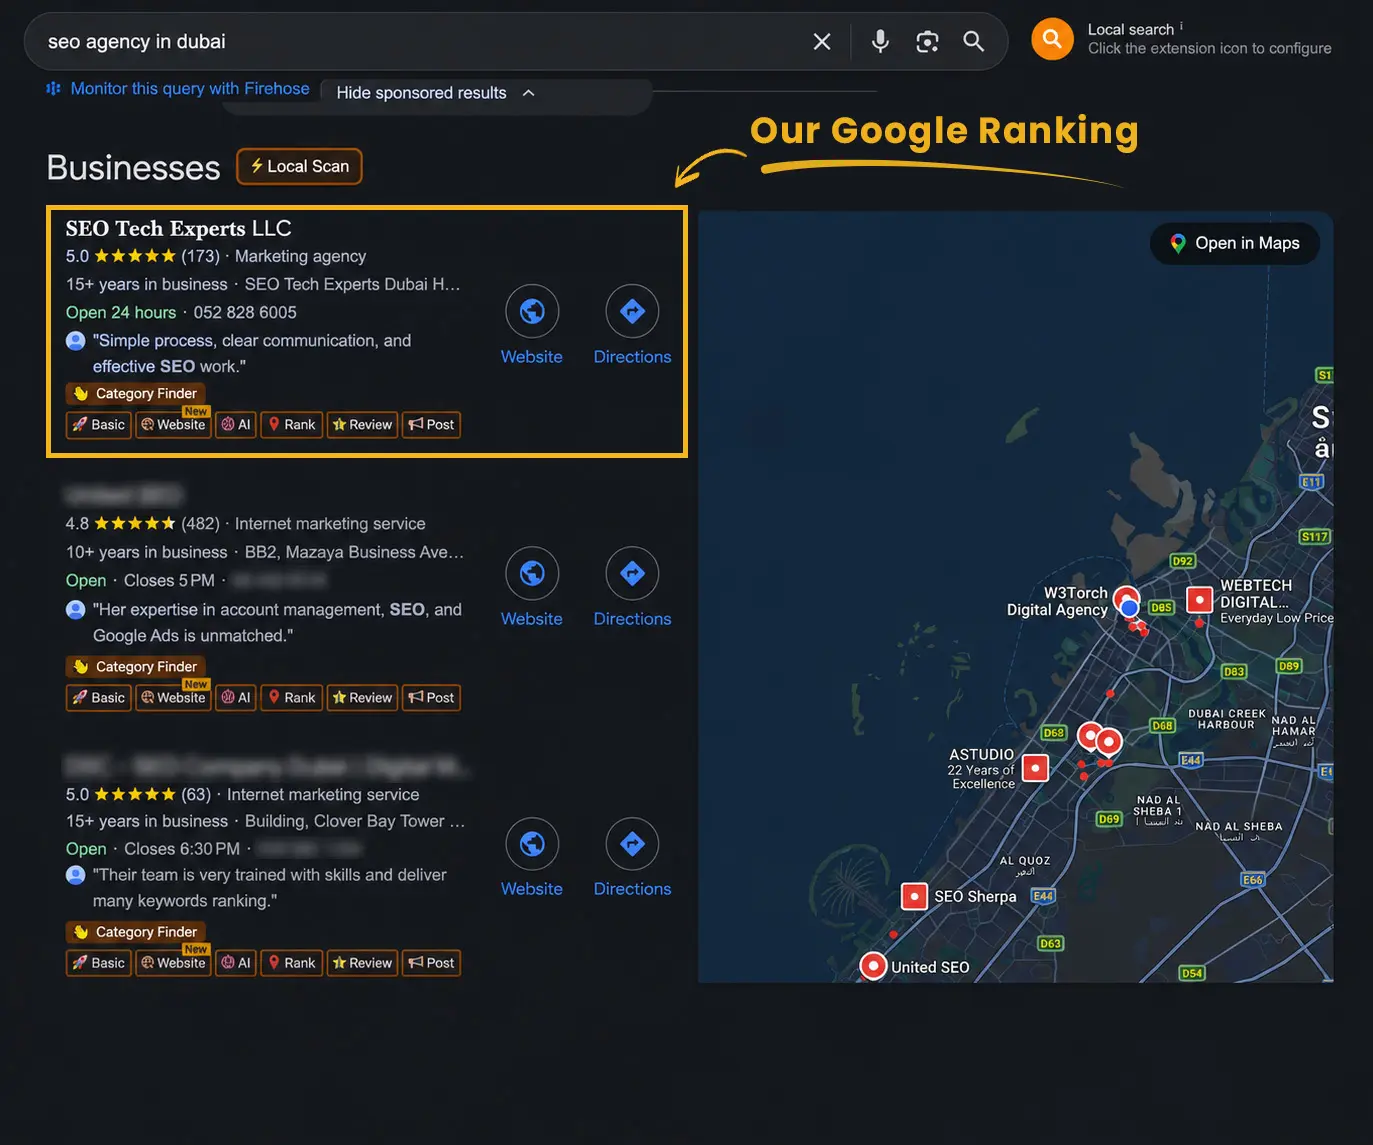
Task: Open Category Finder for 482-review listing
Action: [x=136, y=666]
